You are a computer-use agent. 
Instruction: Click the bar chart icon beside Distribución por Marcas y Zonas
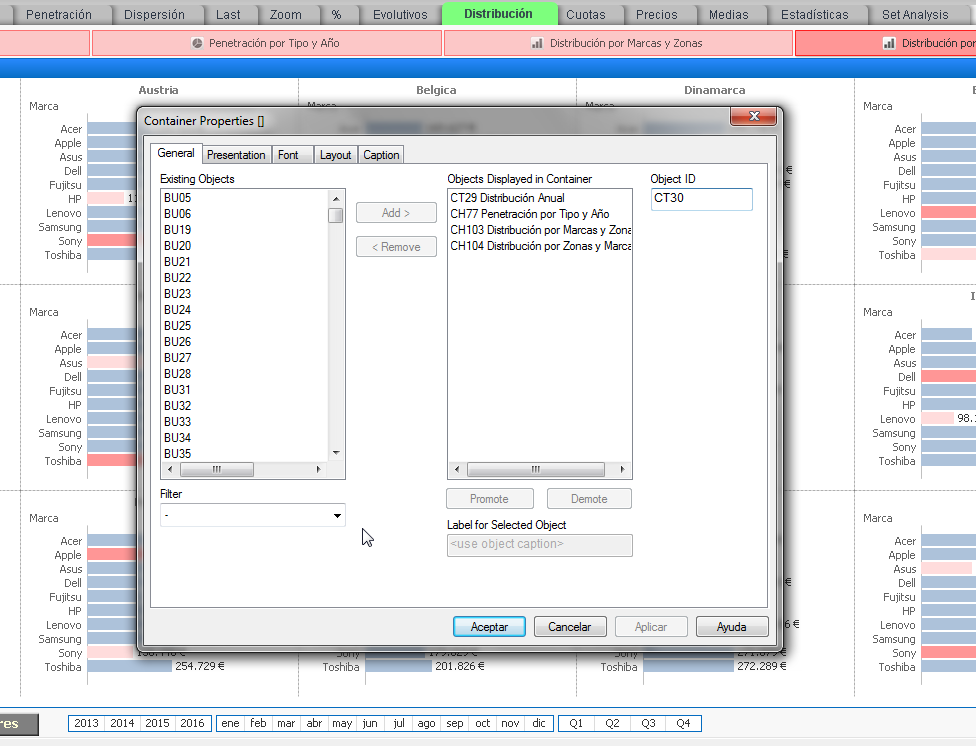(x=537, y=43)
